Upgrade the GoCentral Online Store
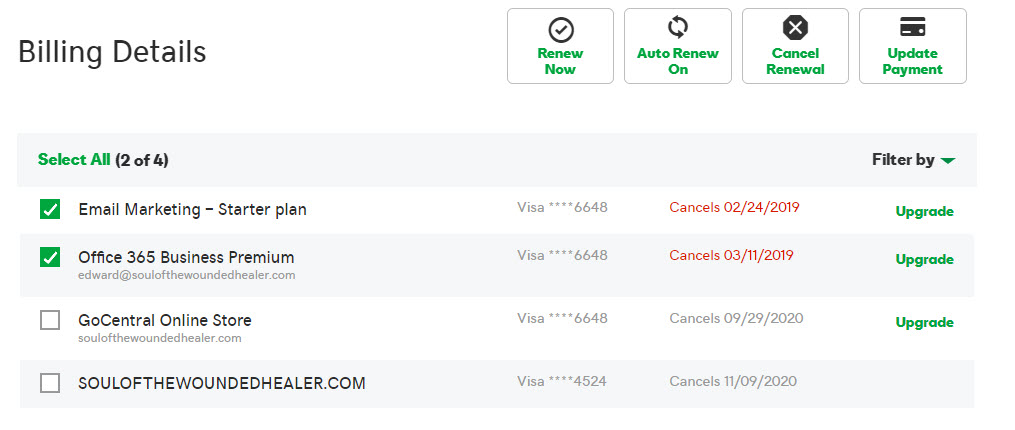This screenshot has width=1015, height=430. (924, 322)
